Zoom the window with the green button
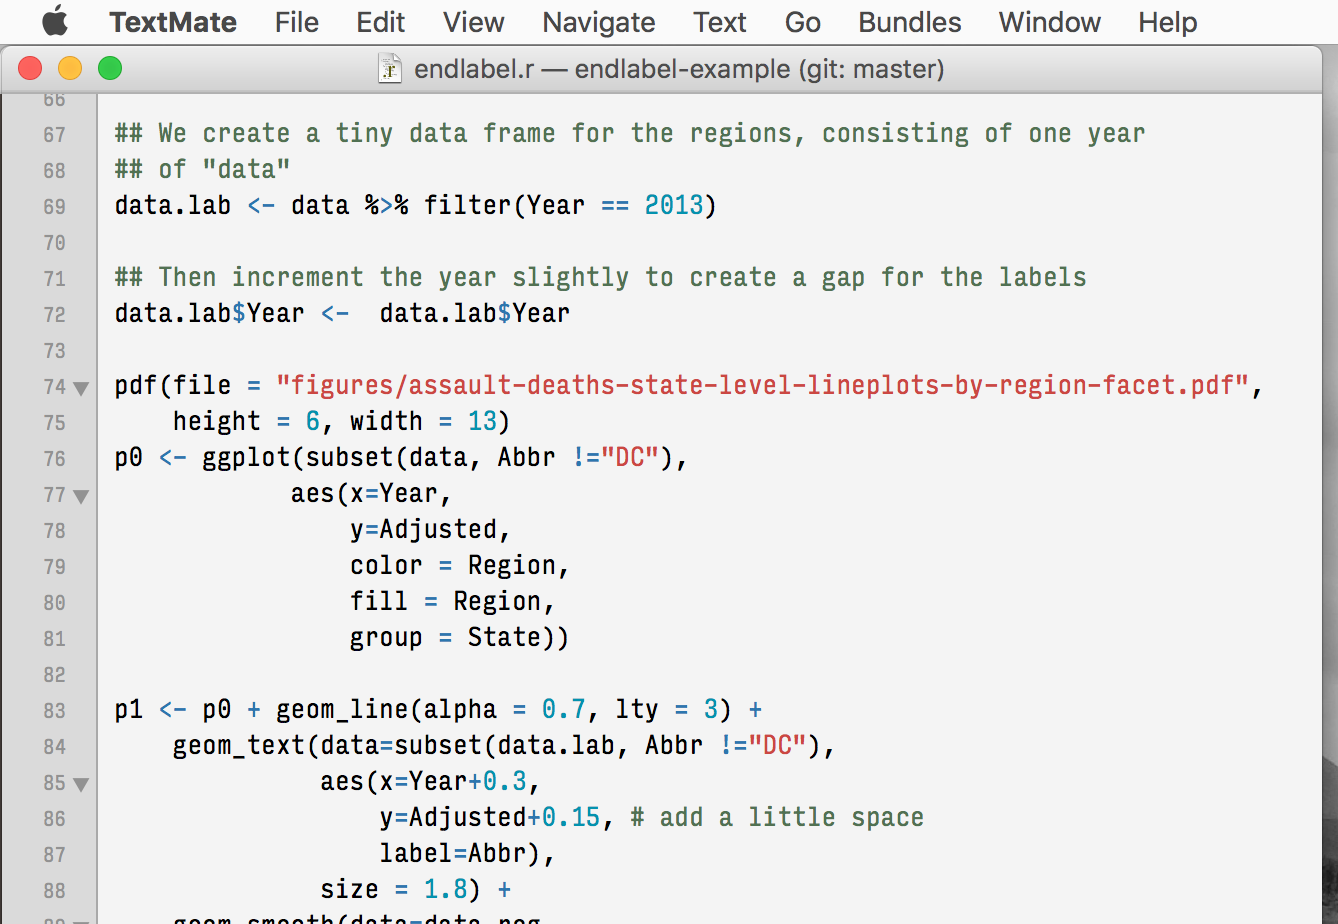This screenshot has height=924, width=1338. pos(110,69)
